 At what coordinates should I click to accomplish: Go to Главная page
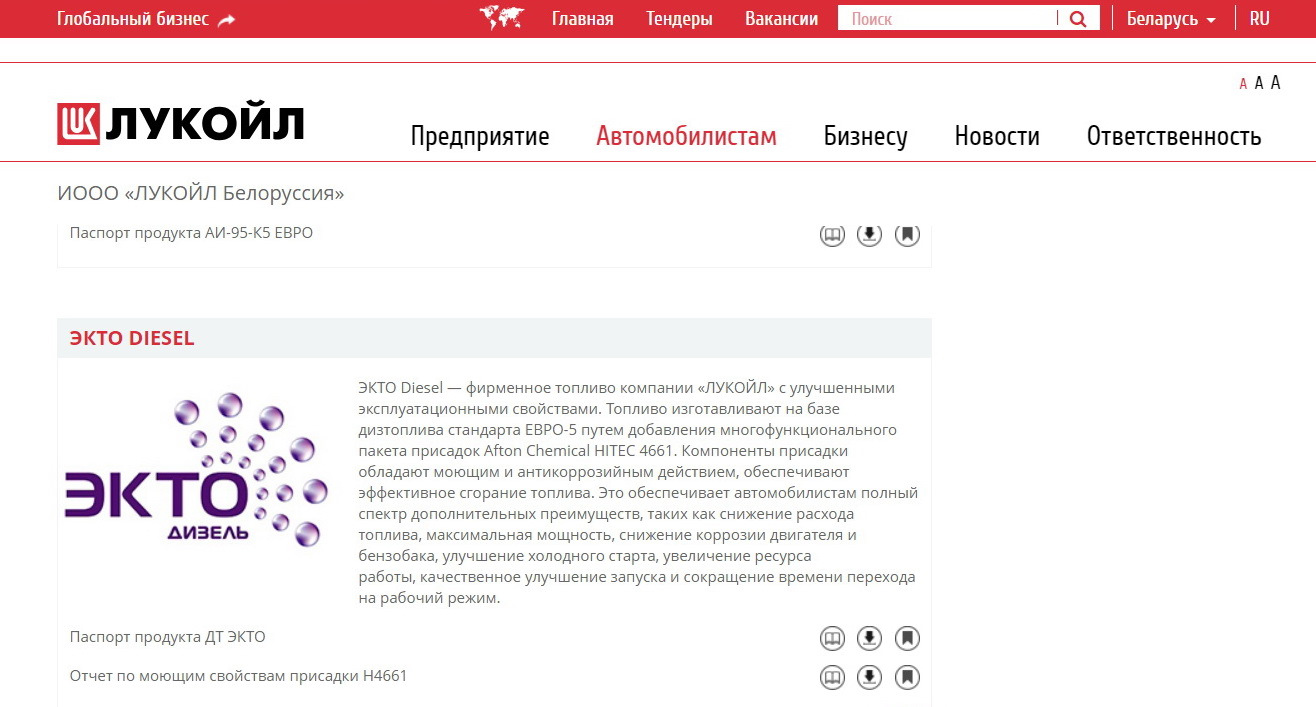[x=583, y=19]
